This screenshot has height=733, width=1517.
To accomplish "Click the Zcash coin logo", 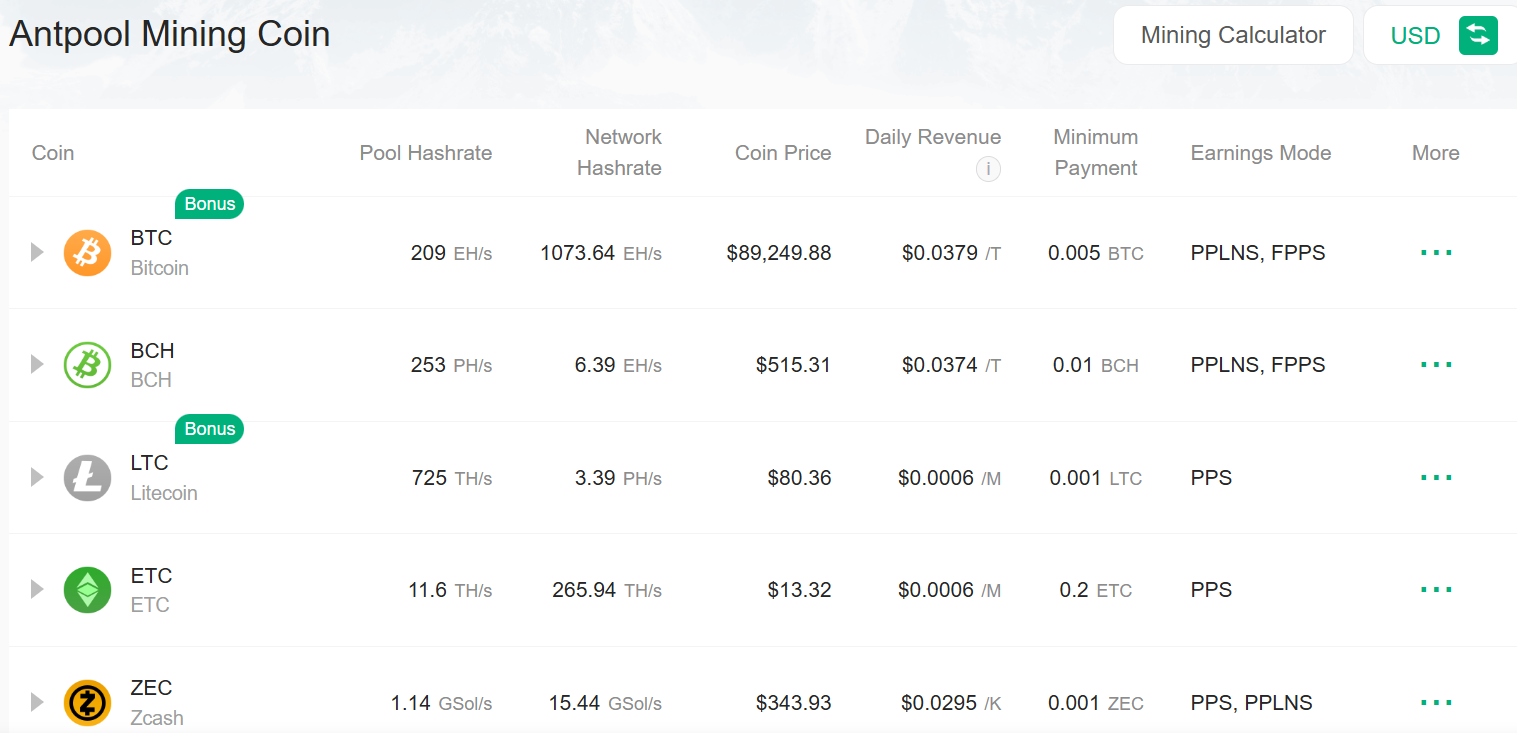I will (x=87, y=702).
